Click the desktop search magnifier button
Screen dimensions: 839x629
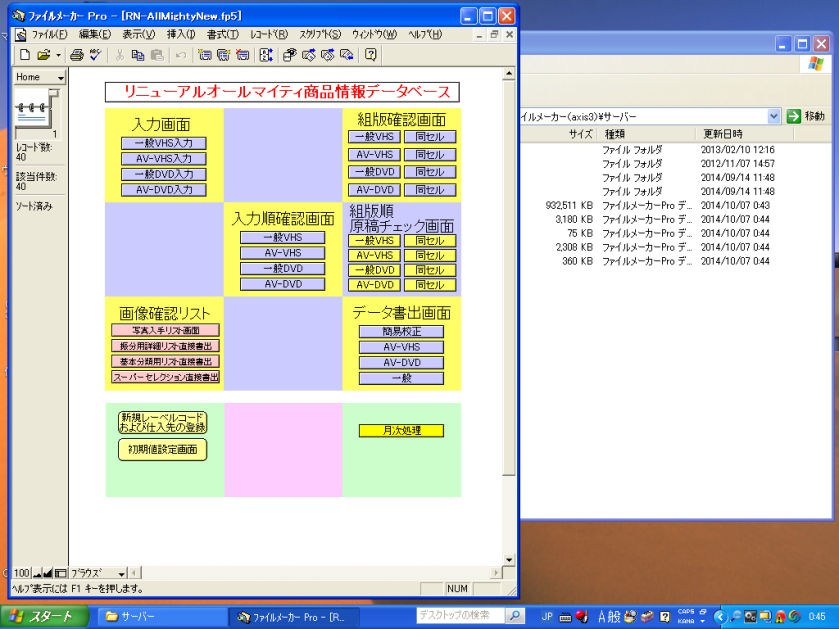514,616
